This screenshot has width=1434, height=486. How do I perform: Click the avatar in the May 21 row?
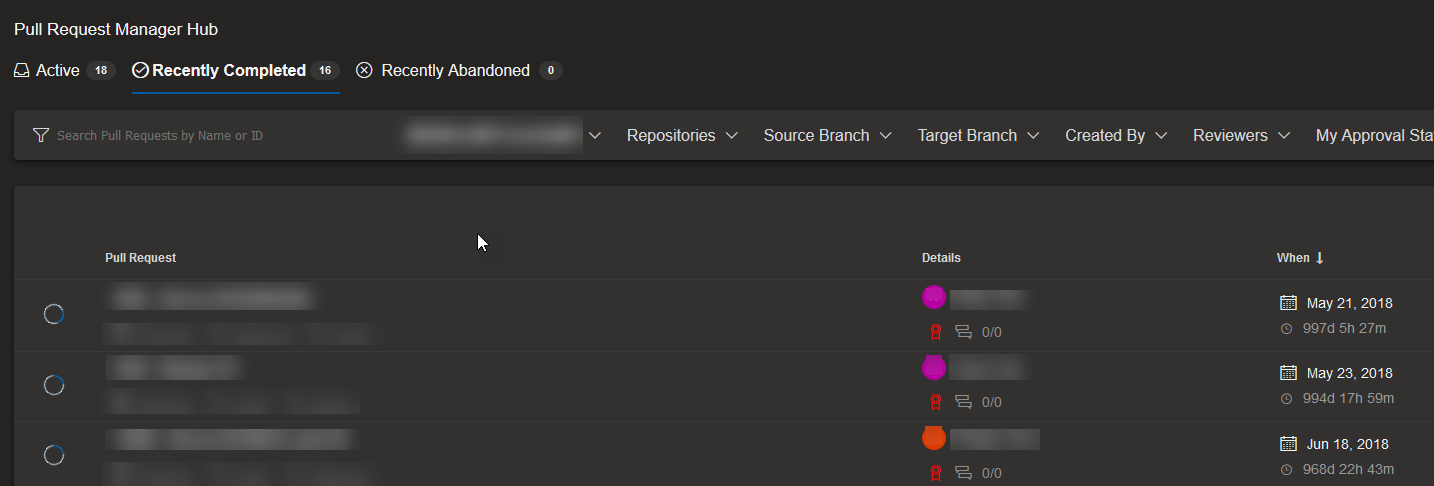934,297
